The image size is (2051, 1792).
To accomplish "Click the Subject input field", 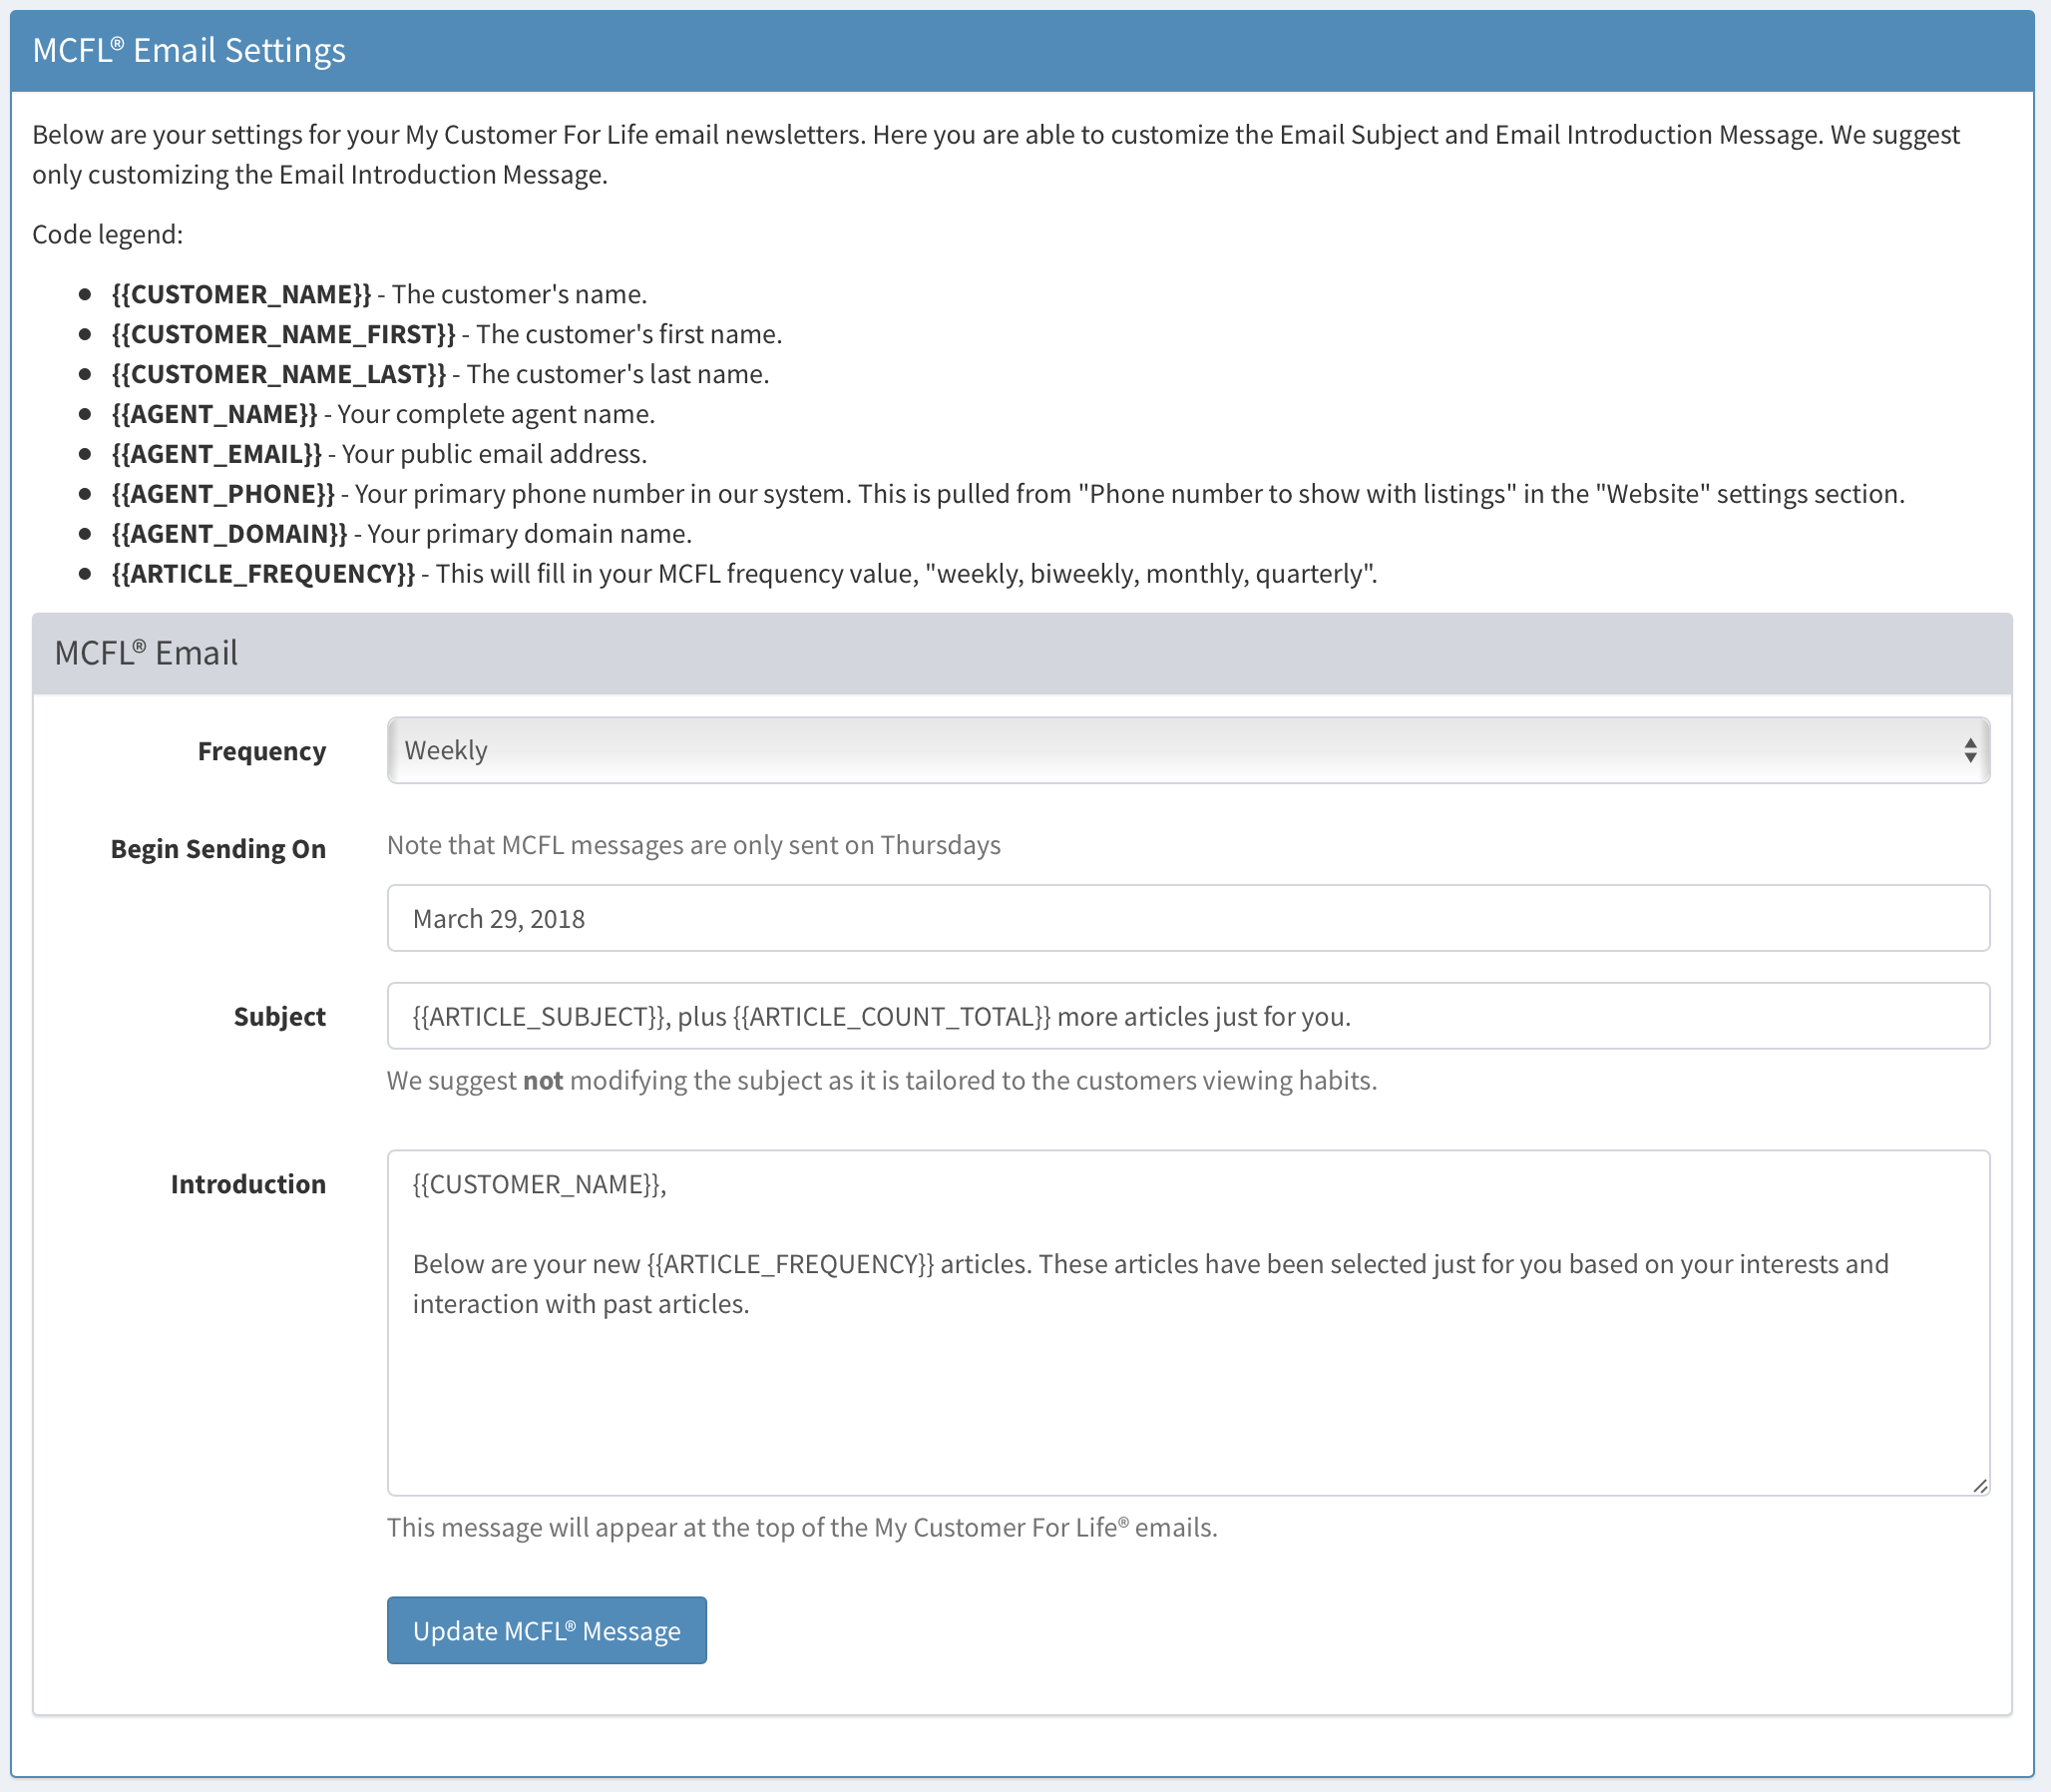I will 1188,1016.
